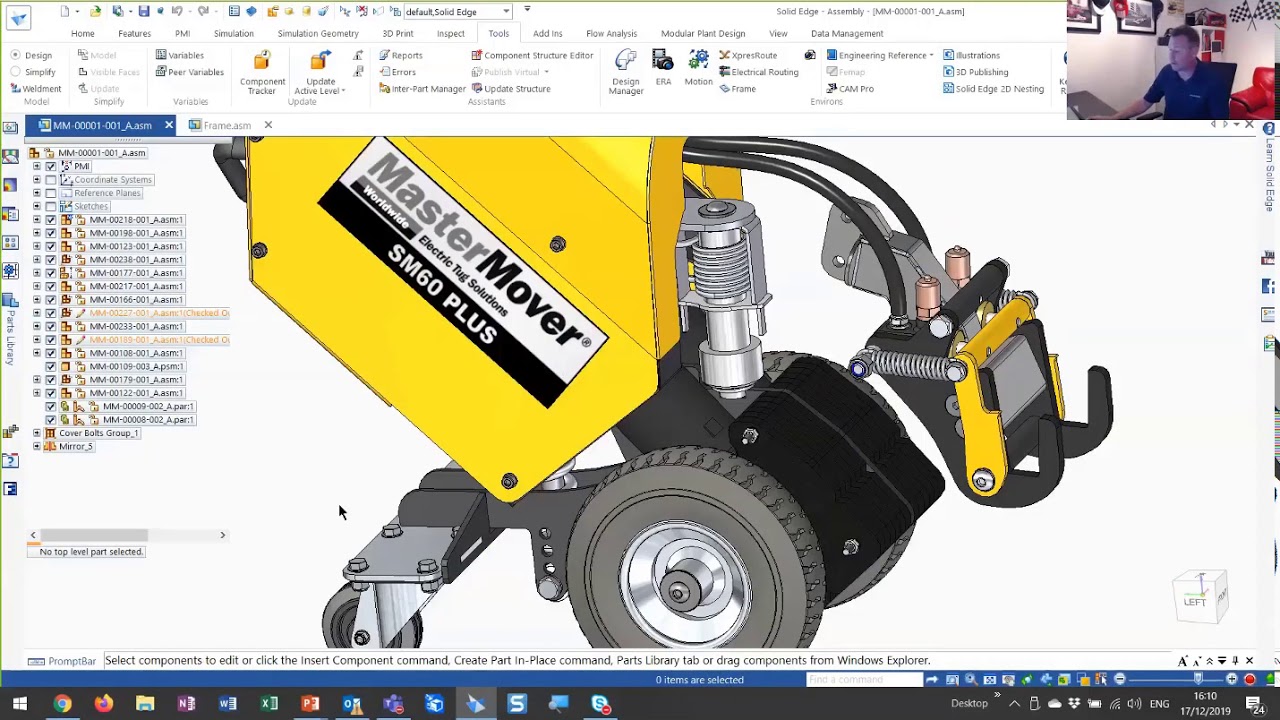Click the view orientation cube labeled LEFT

click(1199, 597)
